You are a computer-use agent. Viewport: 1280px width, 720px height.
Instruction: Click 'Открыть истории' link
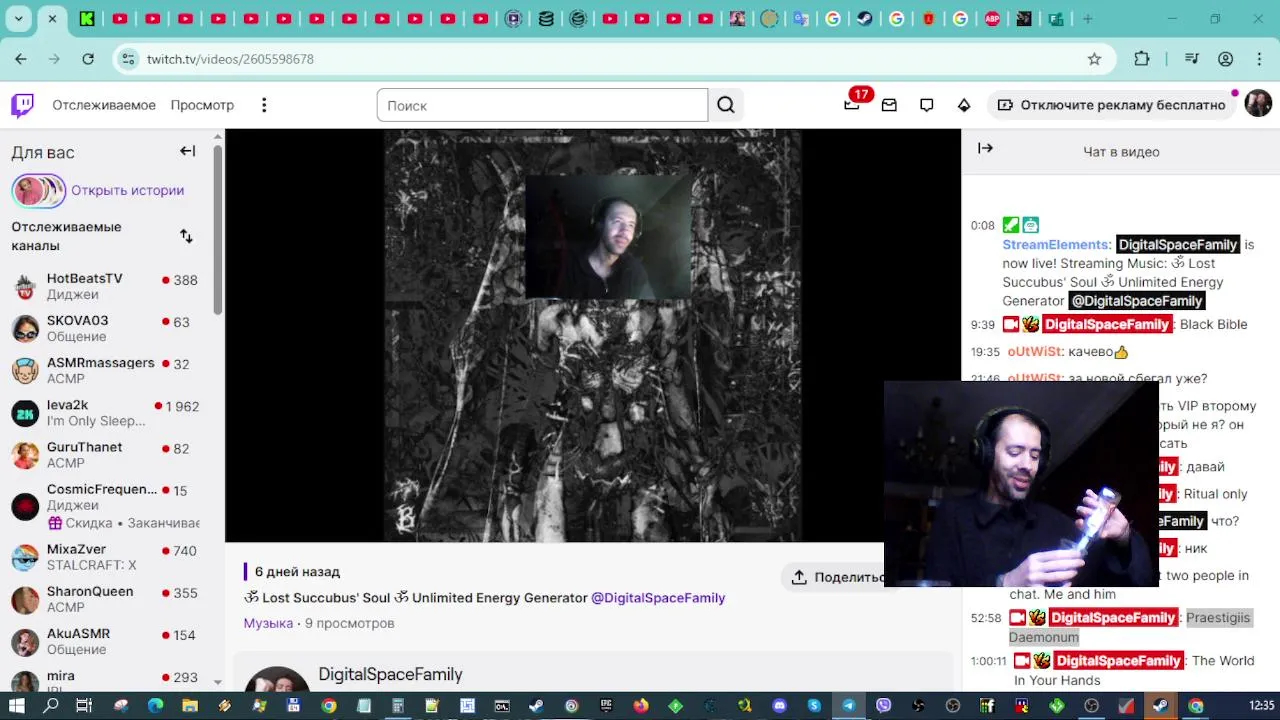(x=127, y=190)
